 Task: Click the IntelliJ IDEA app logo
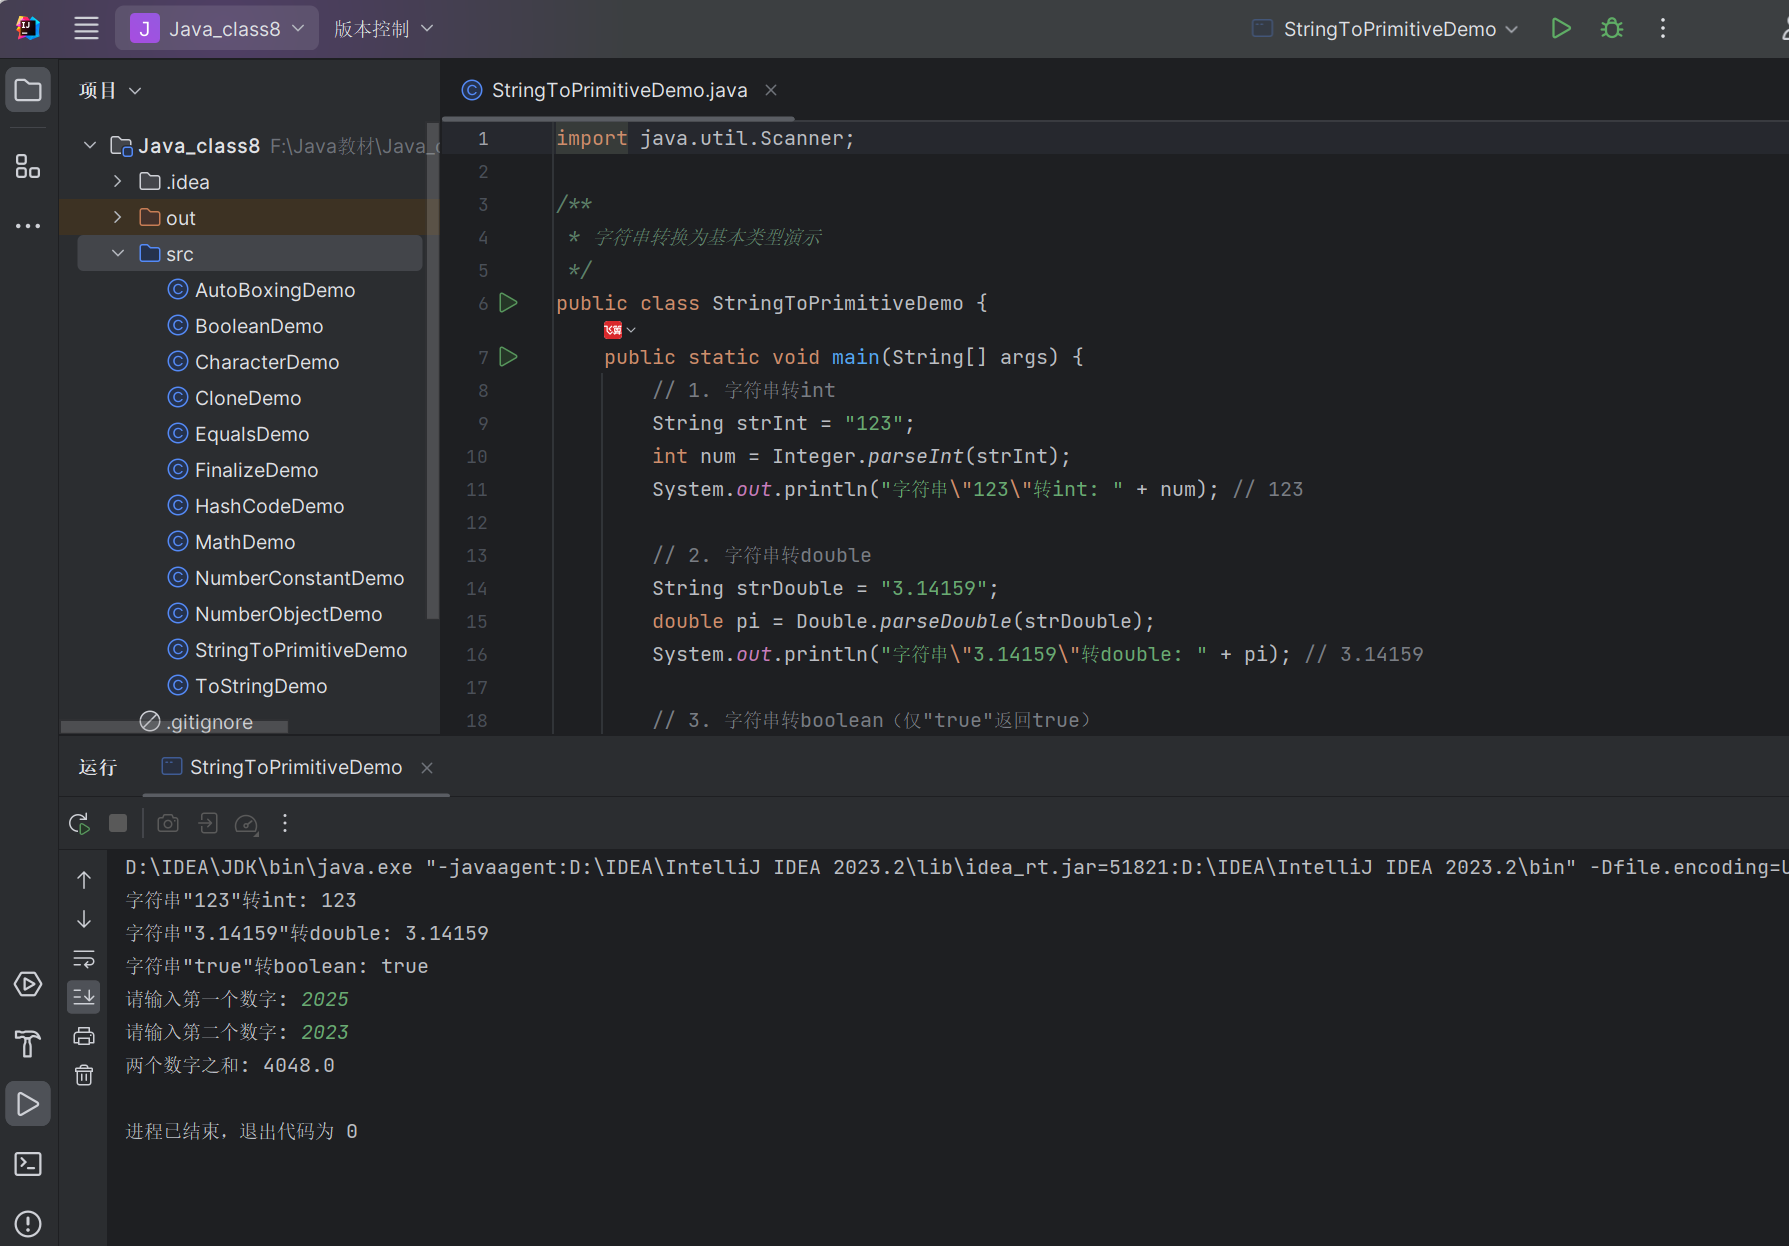(28, 28)
